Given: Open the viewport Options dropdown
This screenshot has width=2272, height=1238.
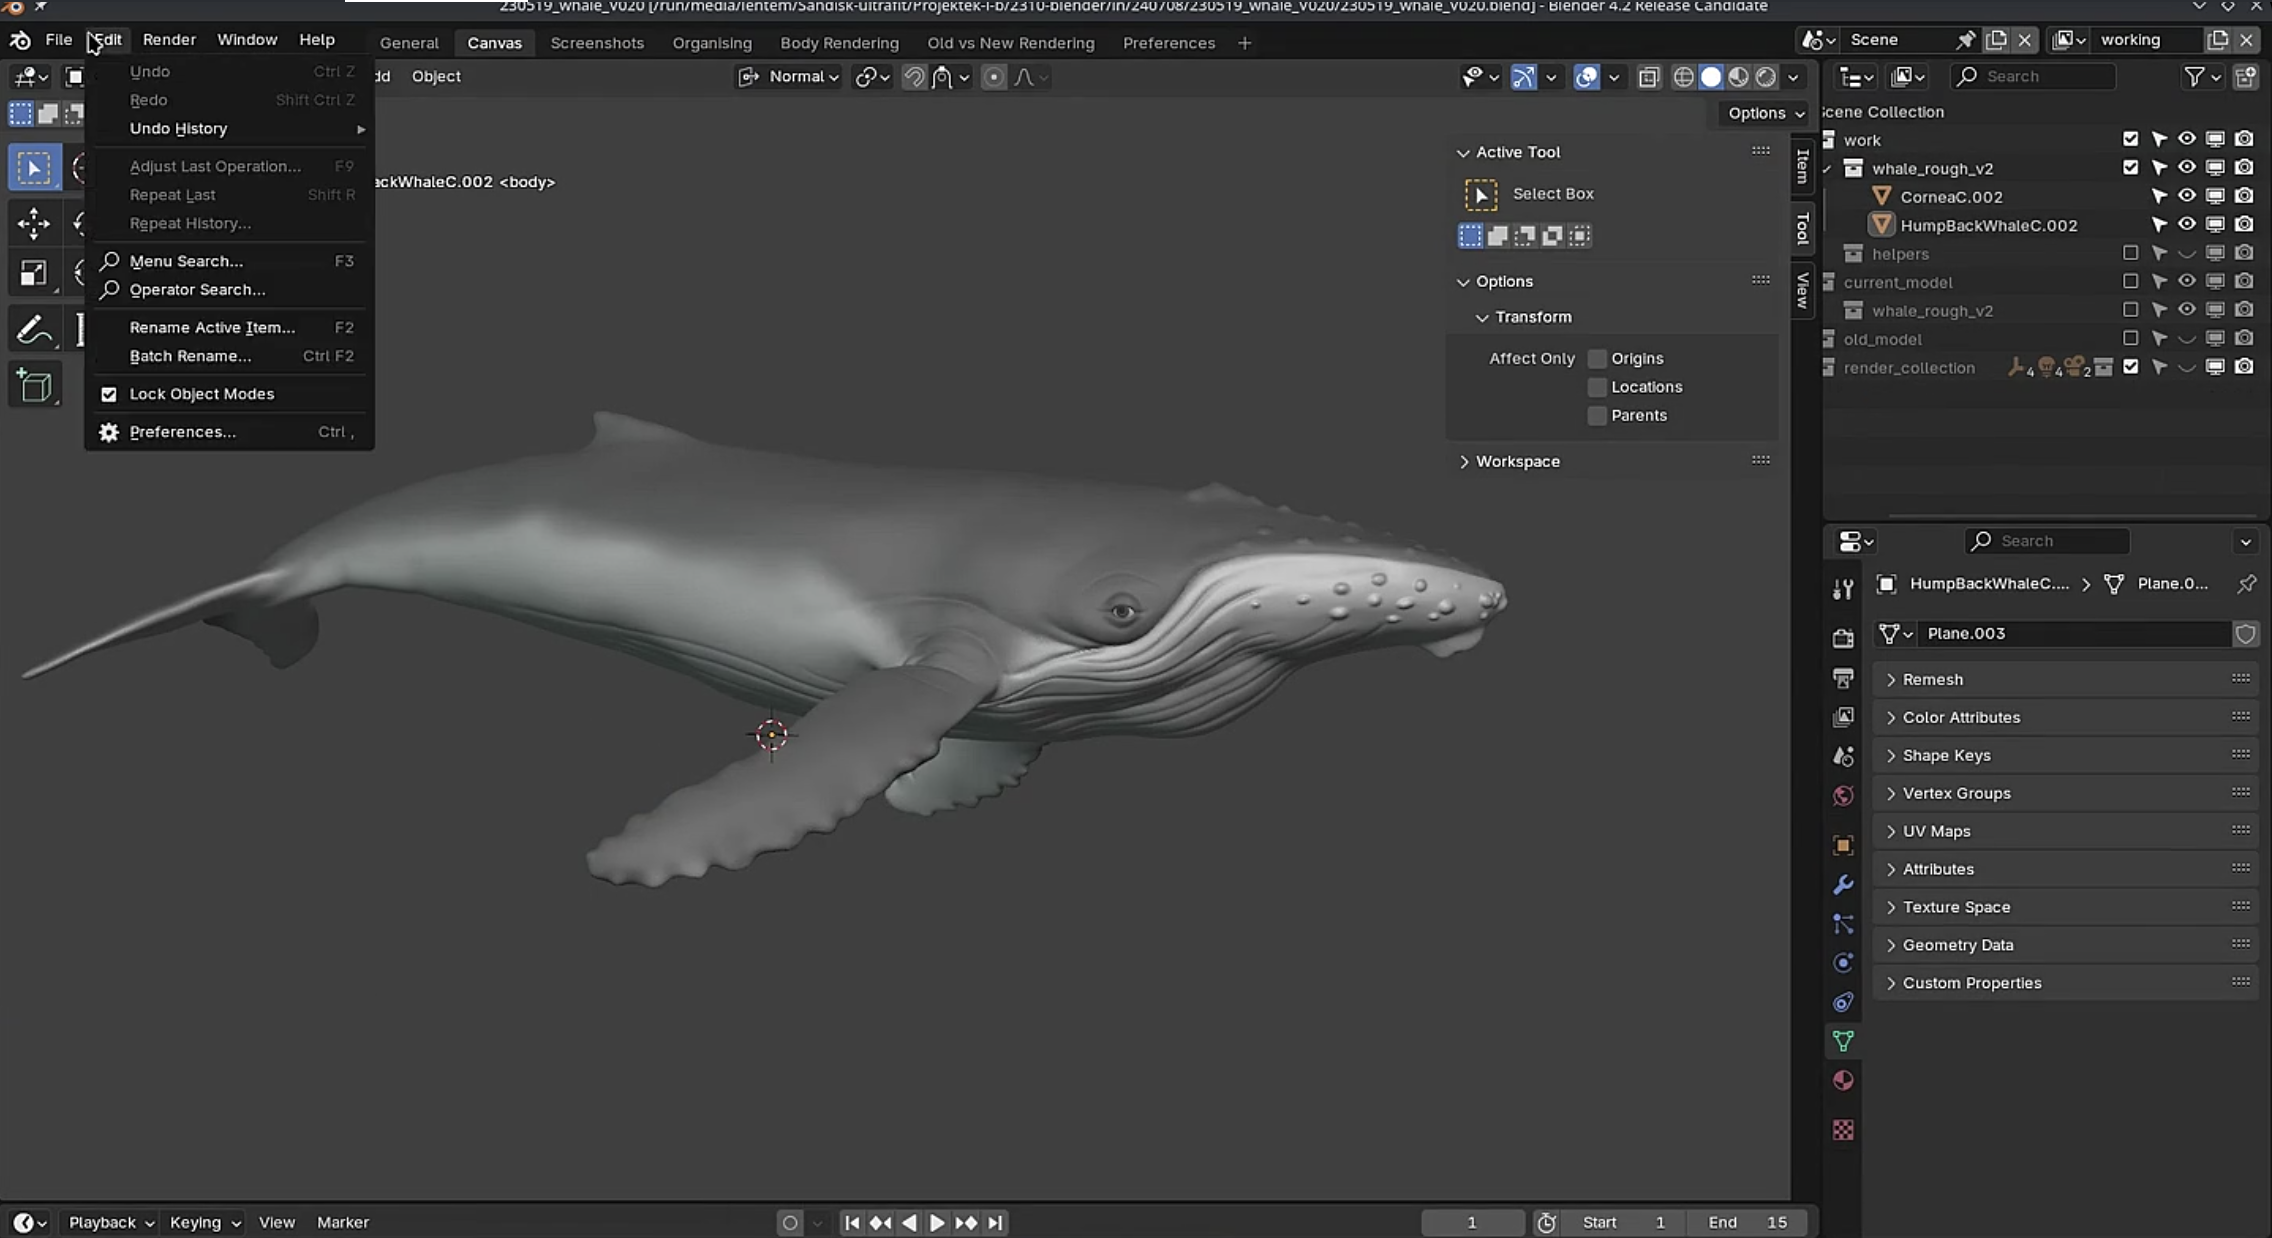Looking at the screenshot, I should [x=1765, y=113].
